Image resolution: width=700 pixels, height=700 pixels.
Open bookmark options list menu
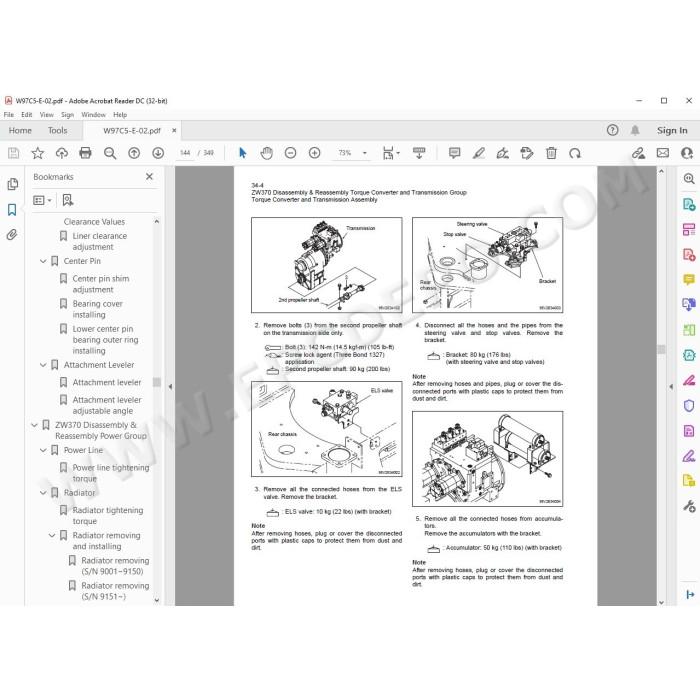[x=42, y=200]
